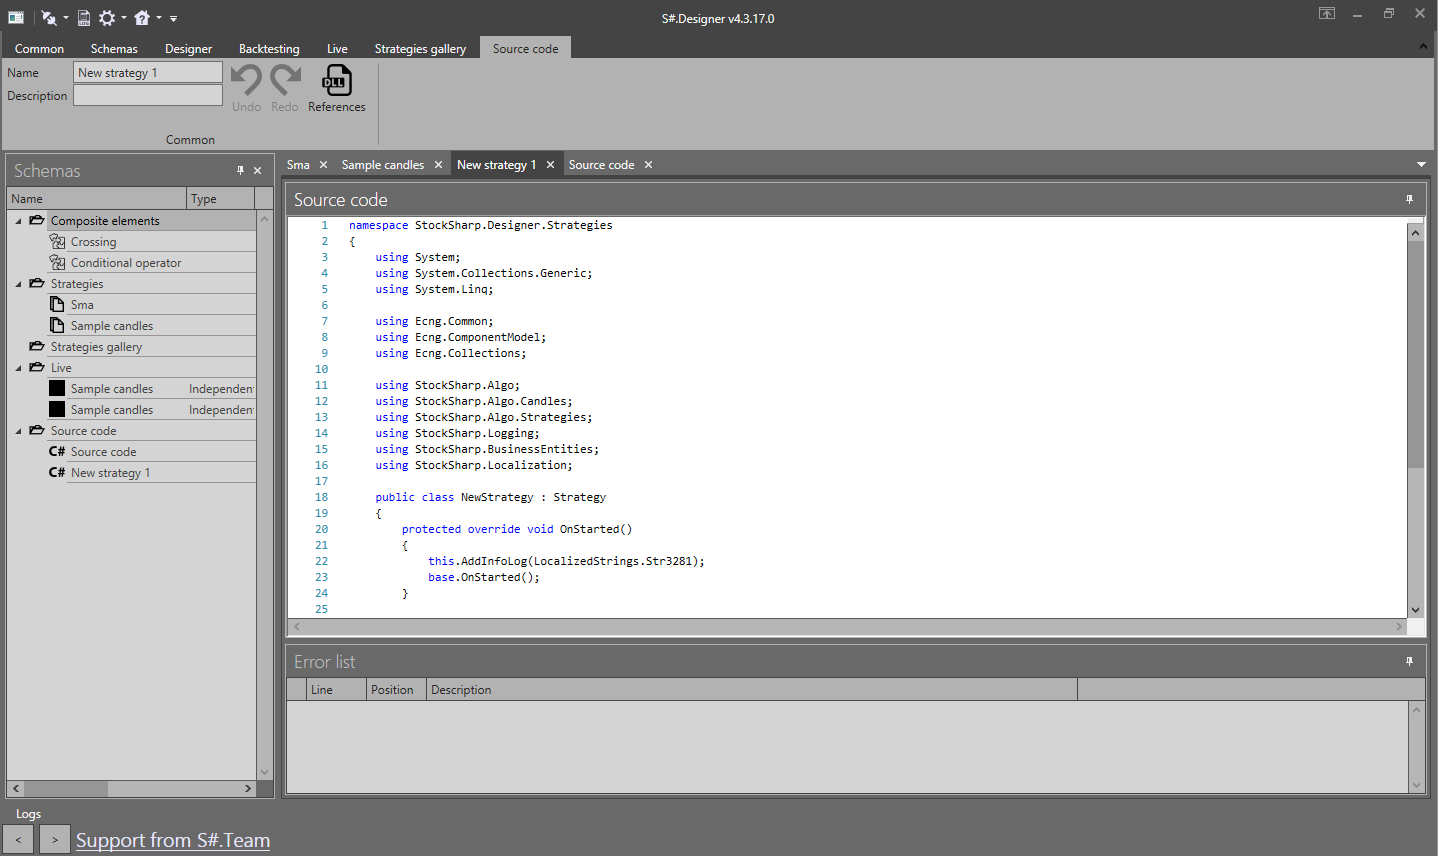
Task: Switch to the Sample candles document tab
Action: click(x=382, y=165)
